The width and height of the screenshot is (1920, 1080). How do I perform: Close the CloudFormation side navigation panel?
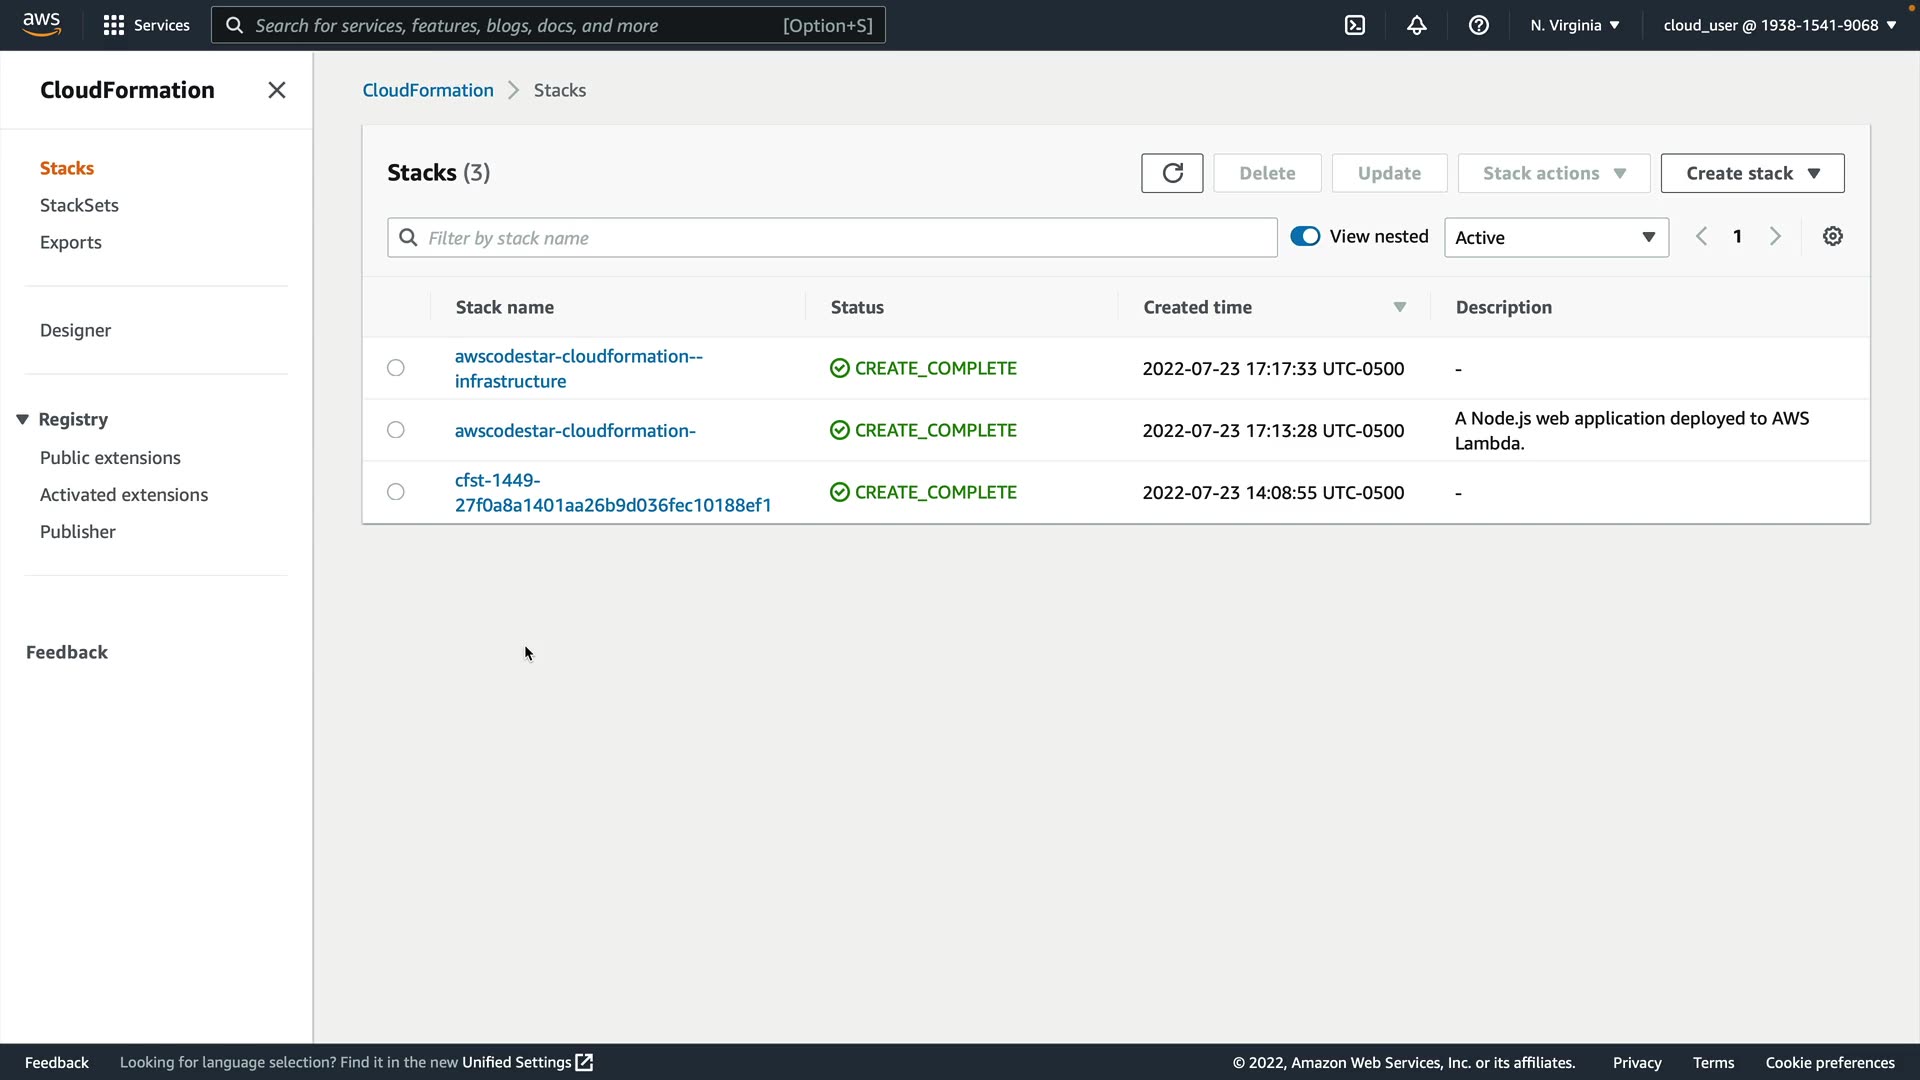click(277, 90)
